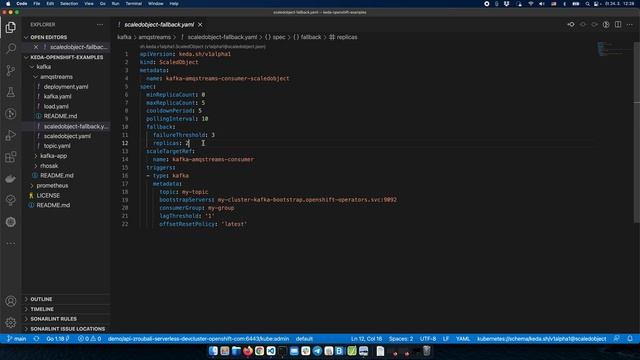Change indentation Spaces: 2 setting

[401, 339]
